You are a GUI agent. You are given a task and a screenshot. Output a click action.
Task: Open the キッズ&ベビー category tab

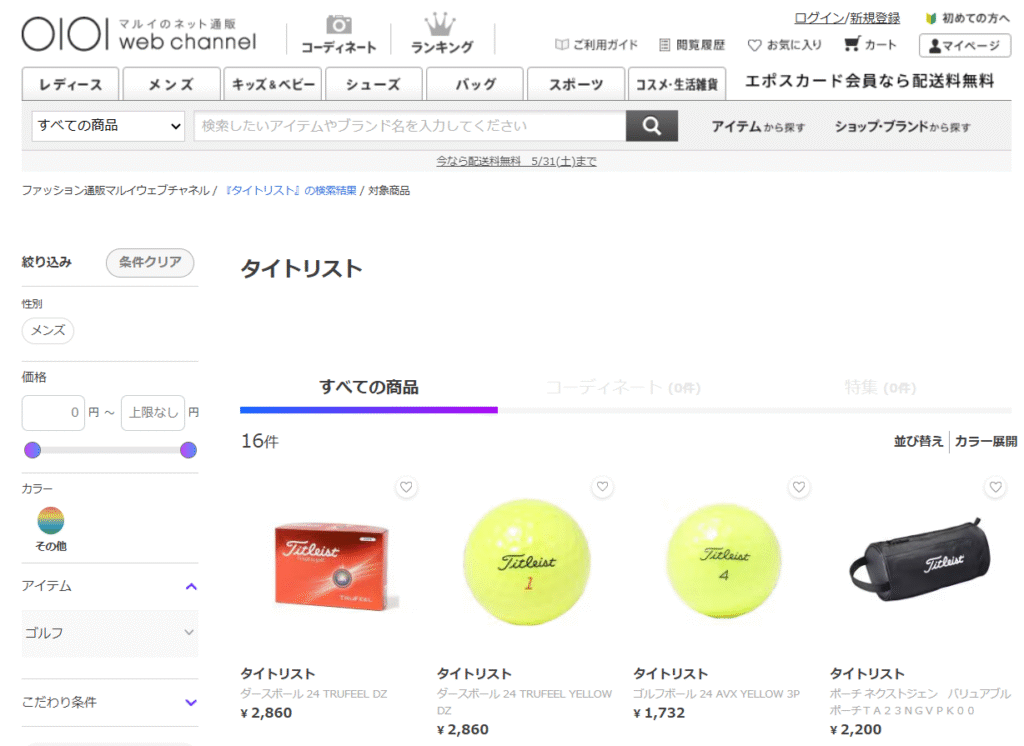click(x=273, y=84)
